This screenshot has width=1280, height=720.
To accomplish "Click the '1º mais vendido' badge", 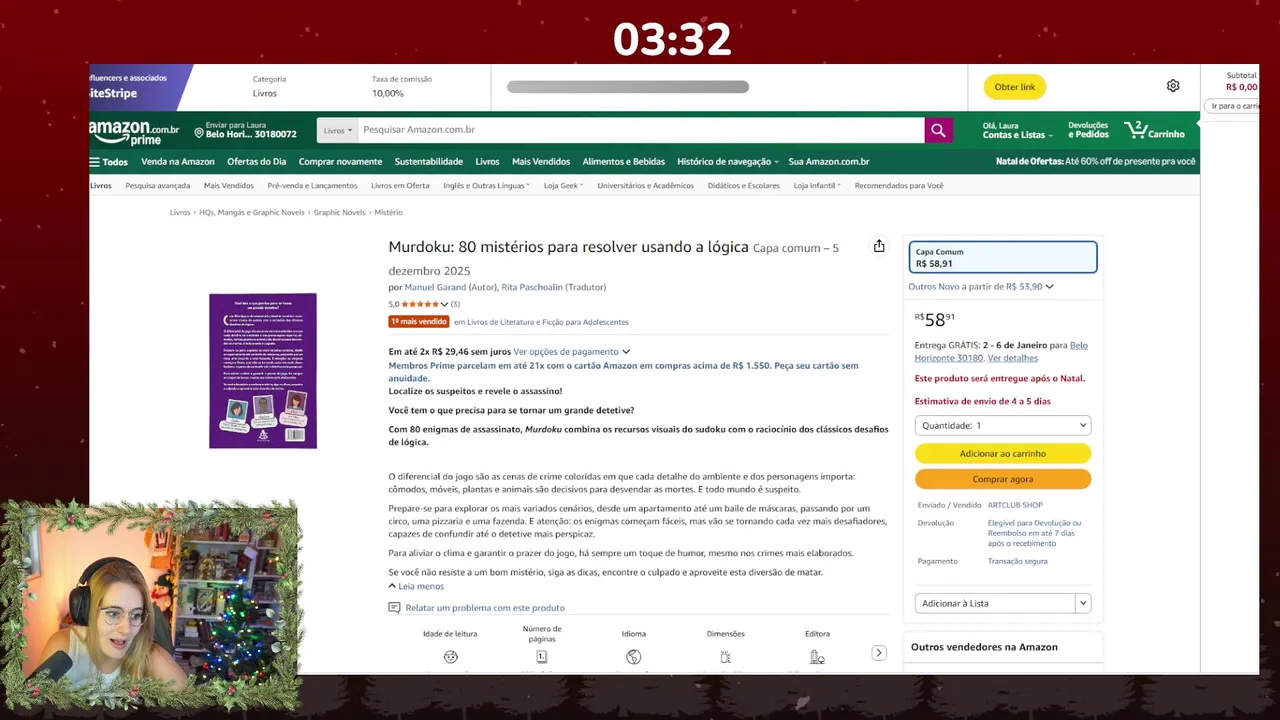I will tap(419, 322).
